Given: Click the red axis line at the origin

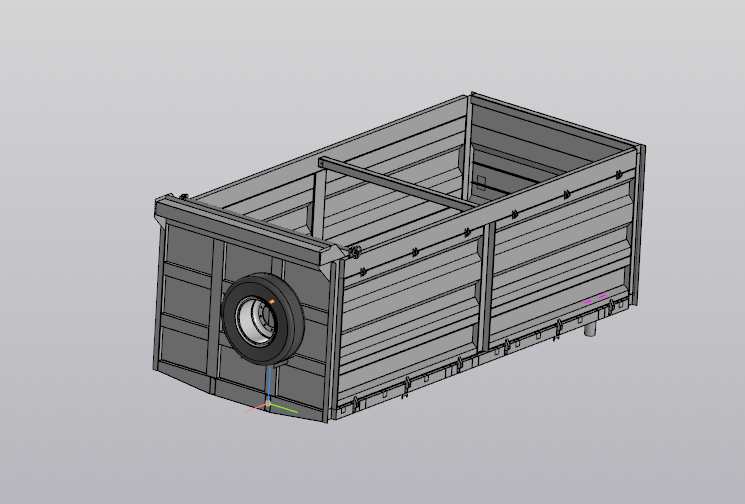Looking at the screenshot, I should pyautogui.click(x=256, y=408).
